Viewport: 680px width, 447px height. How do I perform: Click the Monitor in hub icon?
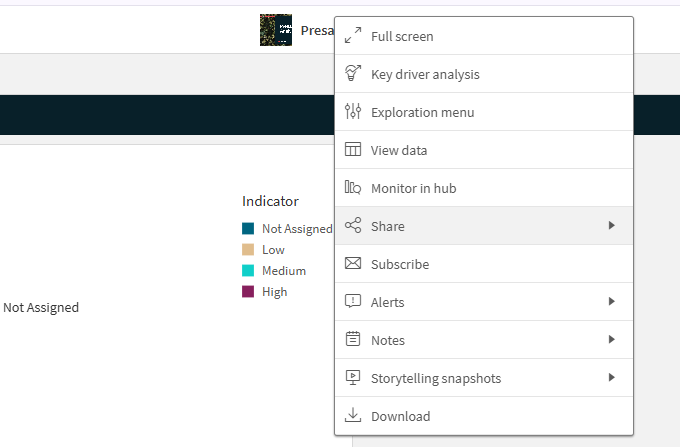pyautogui.click(x=352, y=188)
